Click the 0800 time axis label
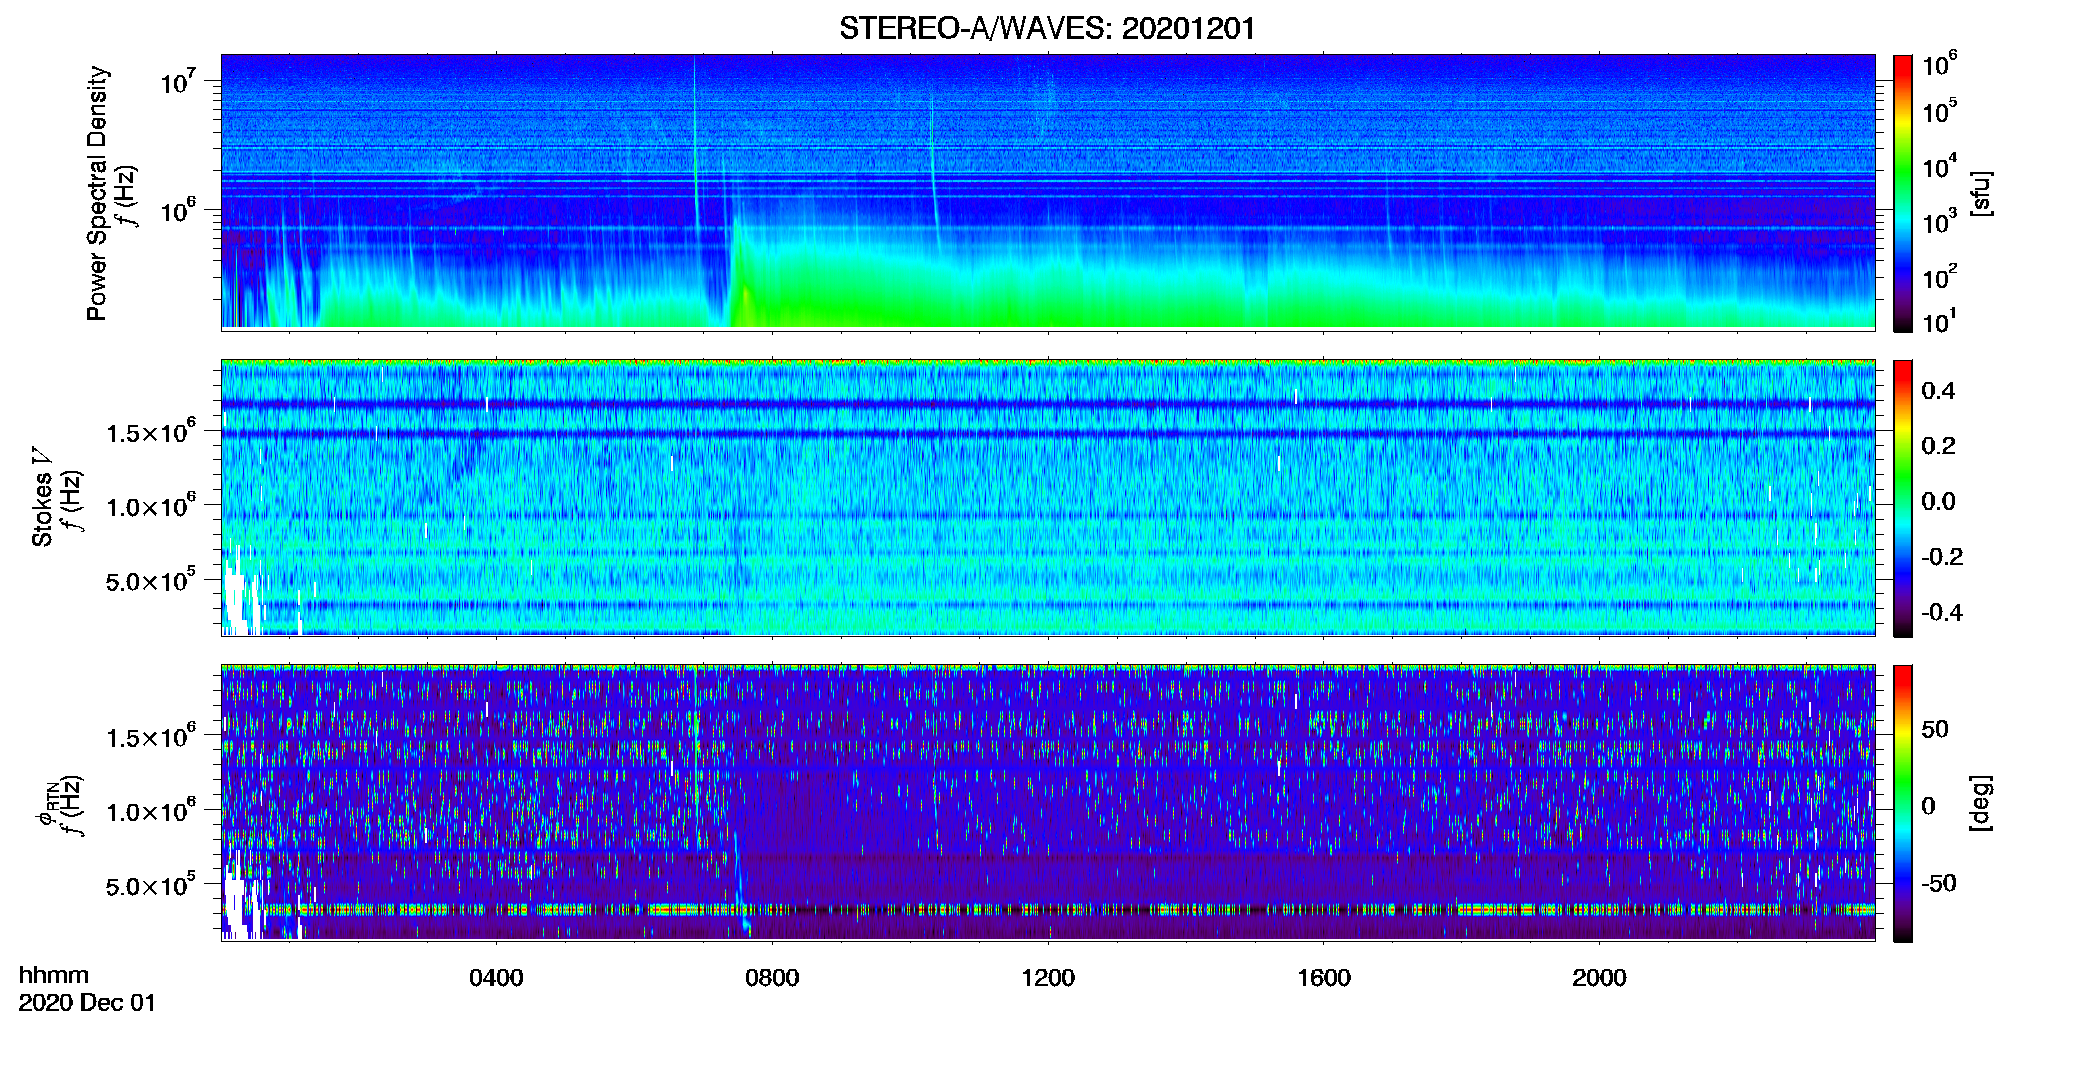 click(772, 978)
